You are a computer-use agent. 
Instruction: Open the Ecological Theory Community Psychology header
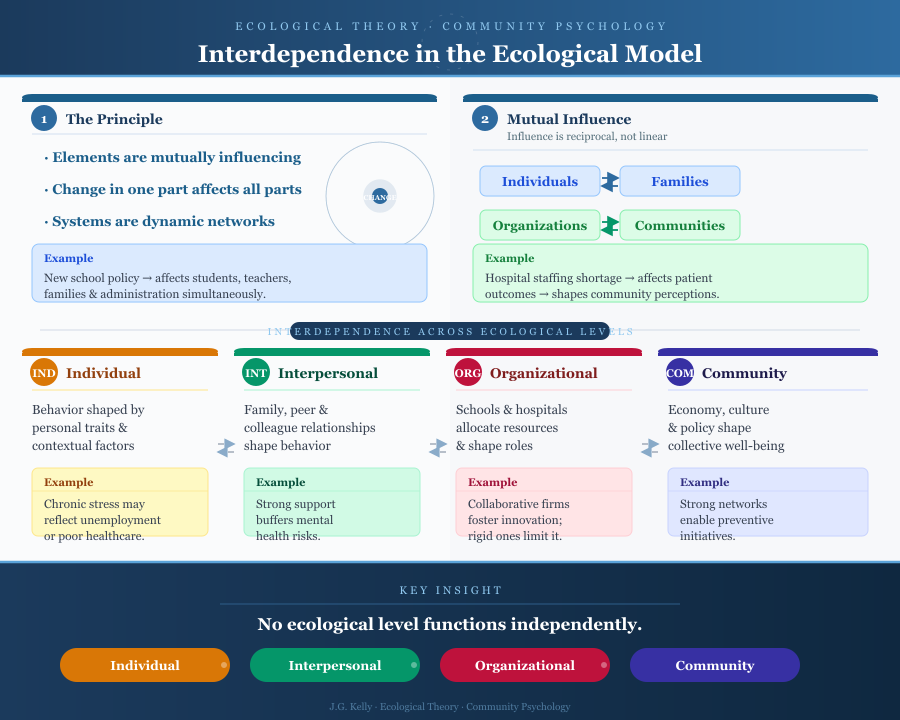pos(450,26)
